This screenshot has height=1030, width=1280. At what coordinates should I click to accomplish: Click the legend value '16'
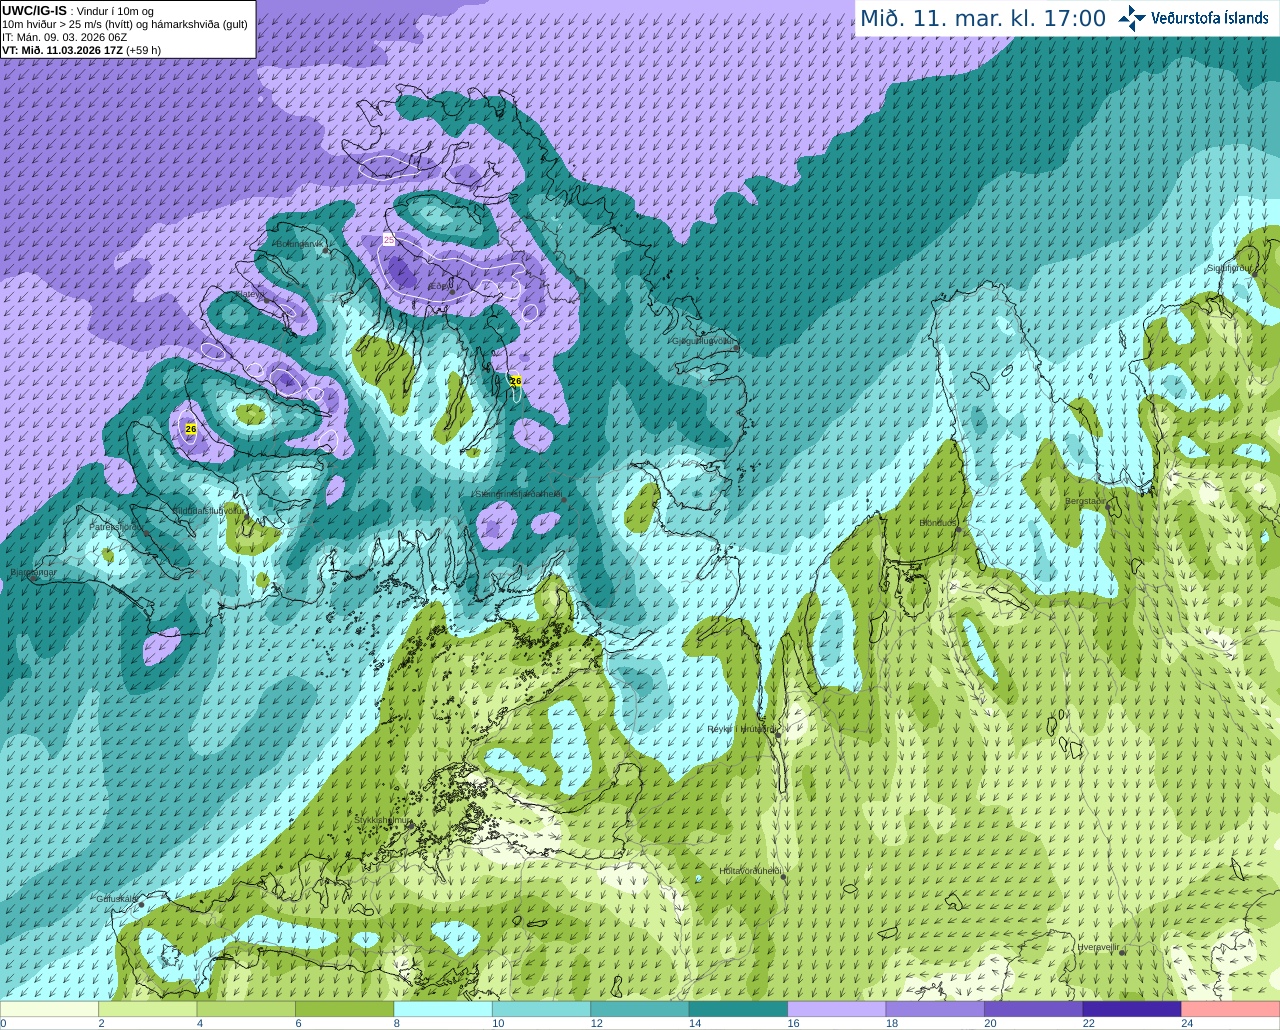coord(794,1023)
